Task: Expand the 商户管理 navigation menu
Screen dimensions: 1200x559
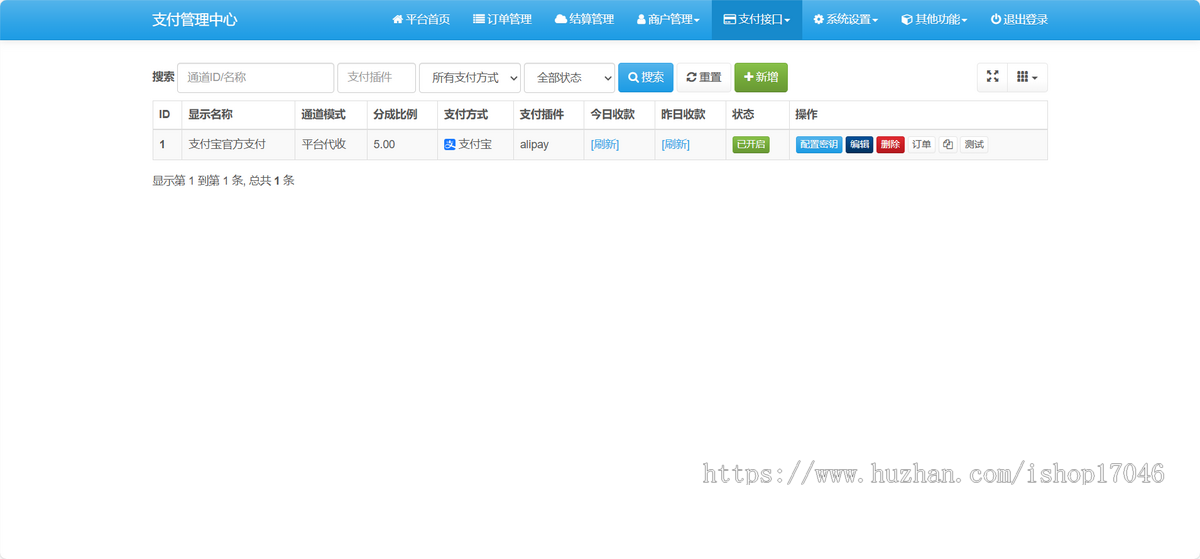Action: (x=668, y=20)
